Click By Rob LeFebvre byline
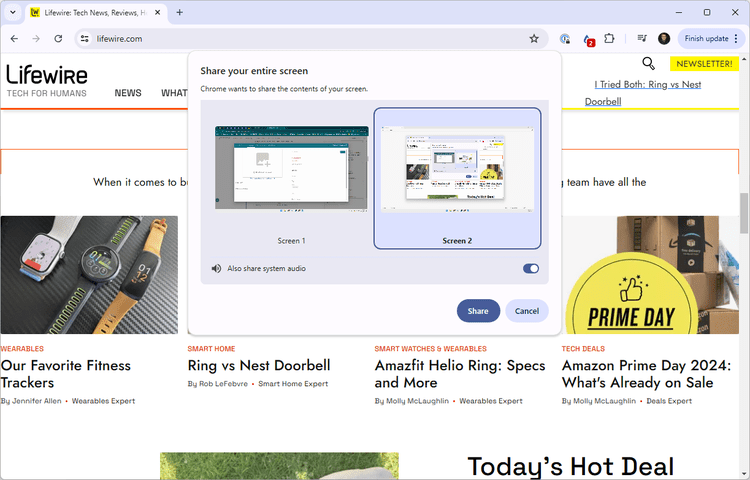The height and width of the screenshot is (480, 750). (x=218, y=383)
